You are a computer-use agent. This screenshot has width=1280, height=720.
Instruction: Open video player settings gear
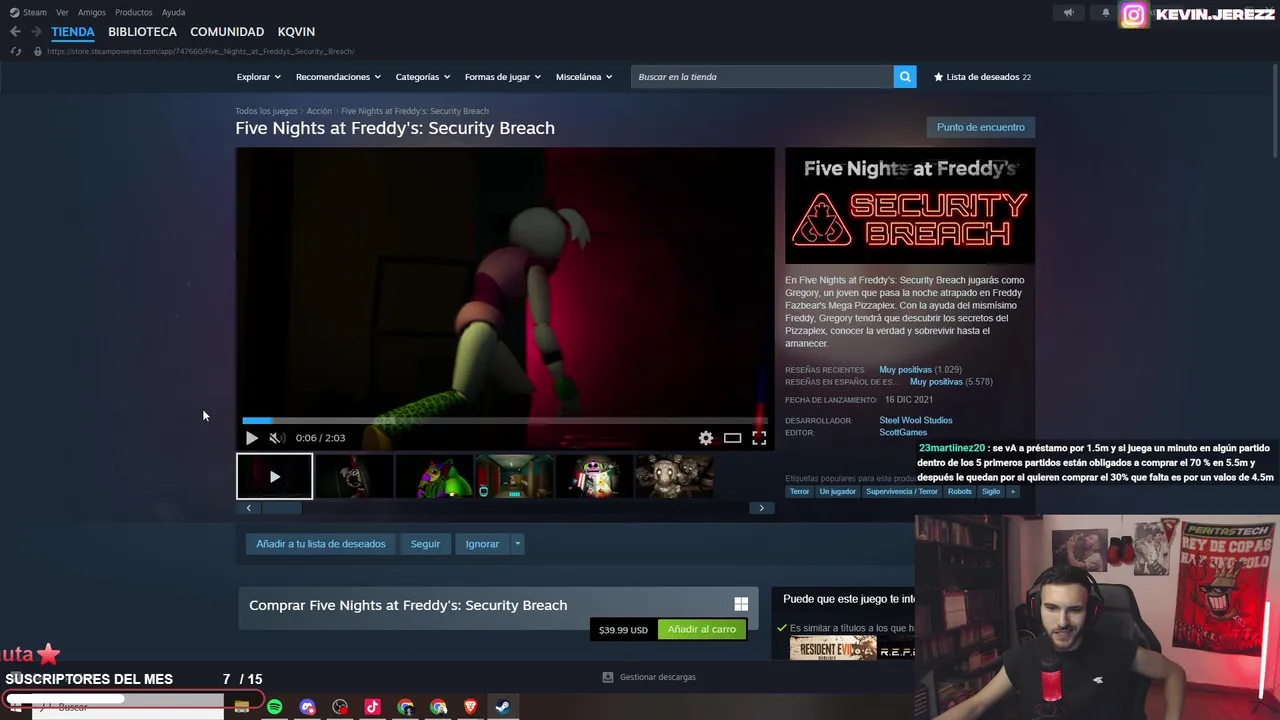click(706, 438)
